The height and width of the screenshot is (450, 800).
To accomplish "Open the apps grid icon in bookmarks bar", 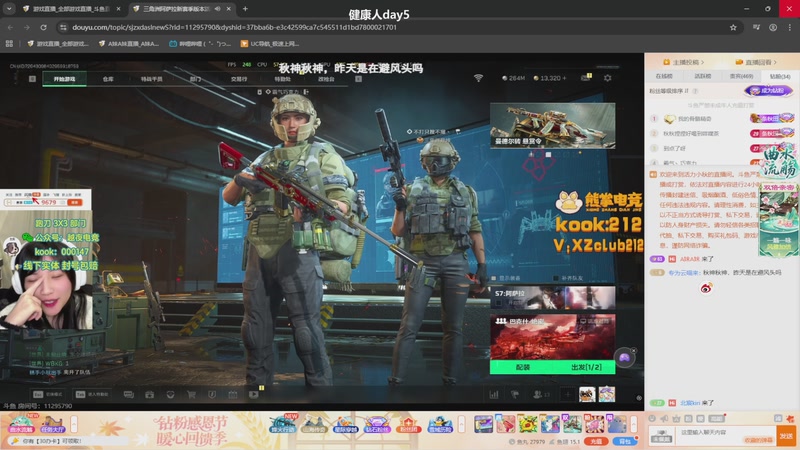I will 9,44.
